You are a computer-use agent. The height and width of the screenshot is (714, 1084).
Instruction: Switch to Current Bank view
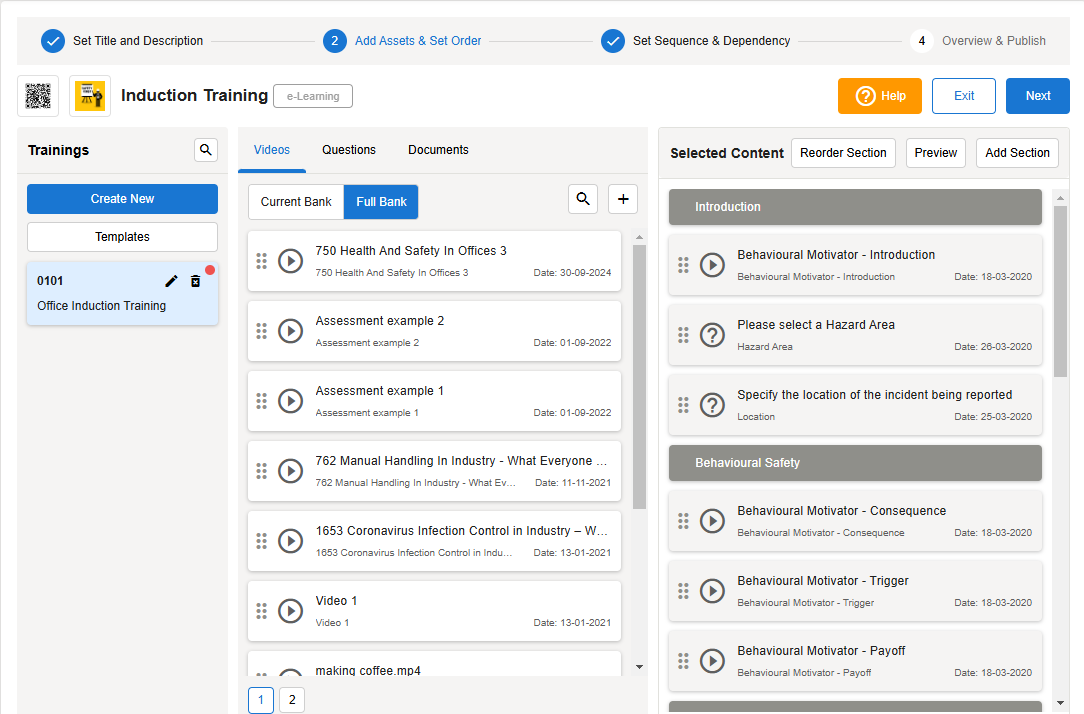(x=296, y=202)
